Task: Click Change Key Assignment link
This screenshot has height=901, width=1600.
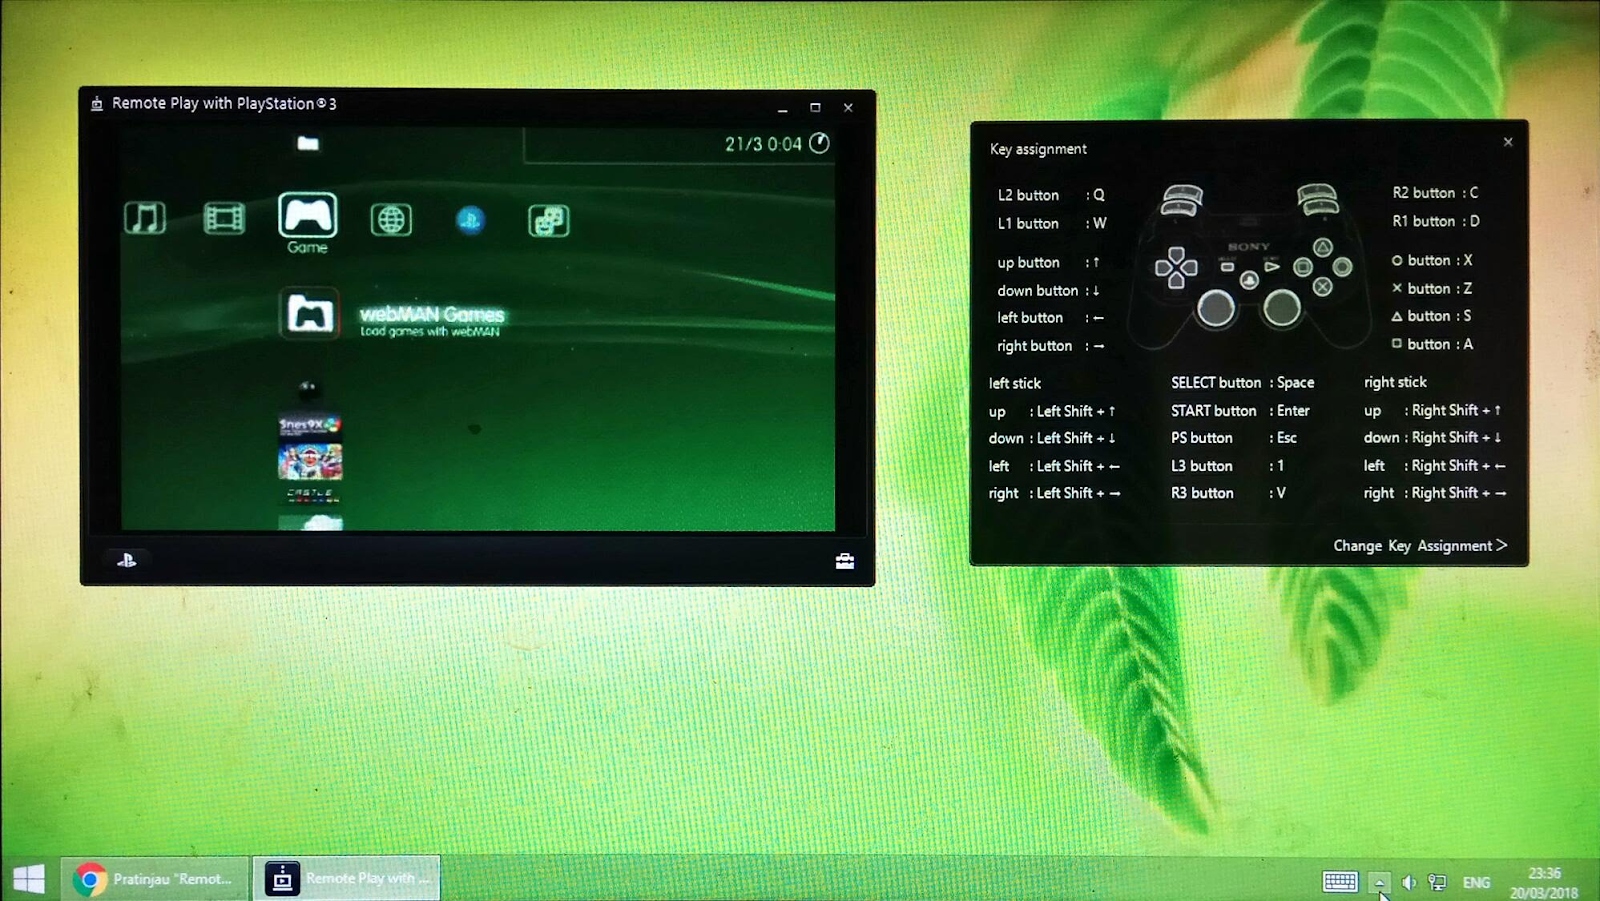Action: (x=1420, y=546)
